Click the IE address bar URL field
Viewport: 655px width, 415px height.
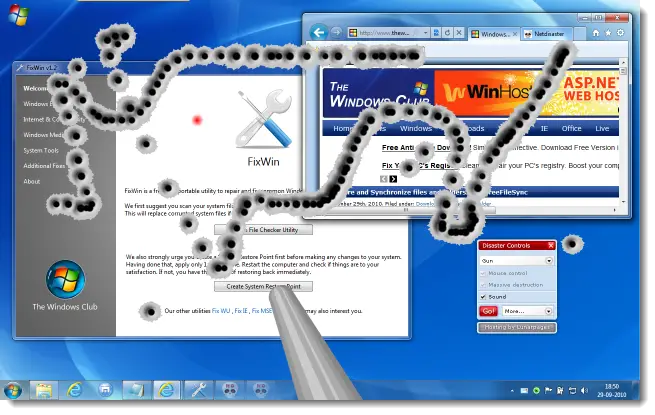coord(388,33)
